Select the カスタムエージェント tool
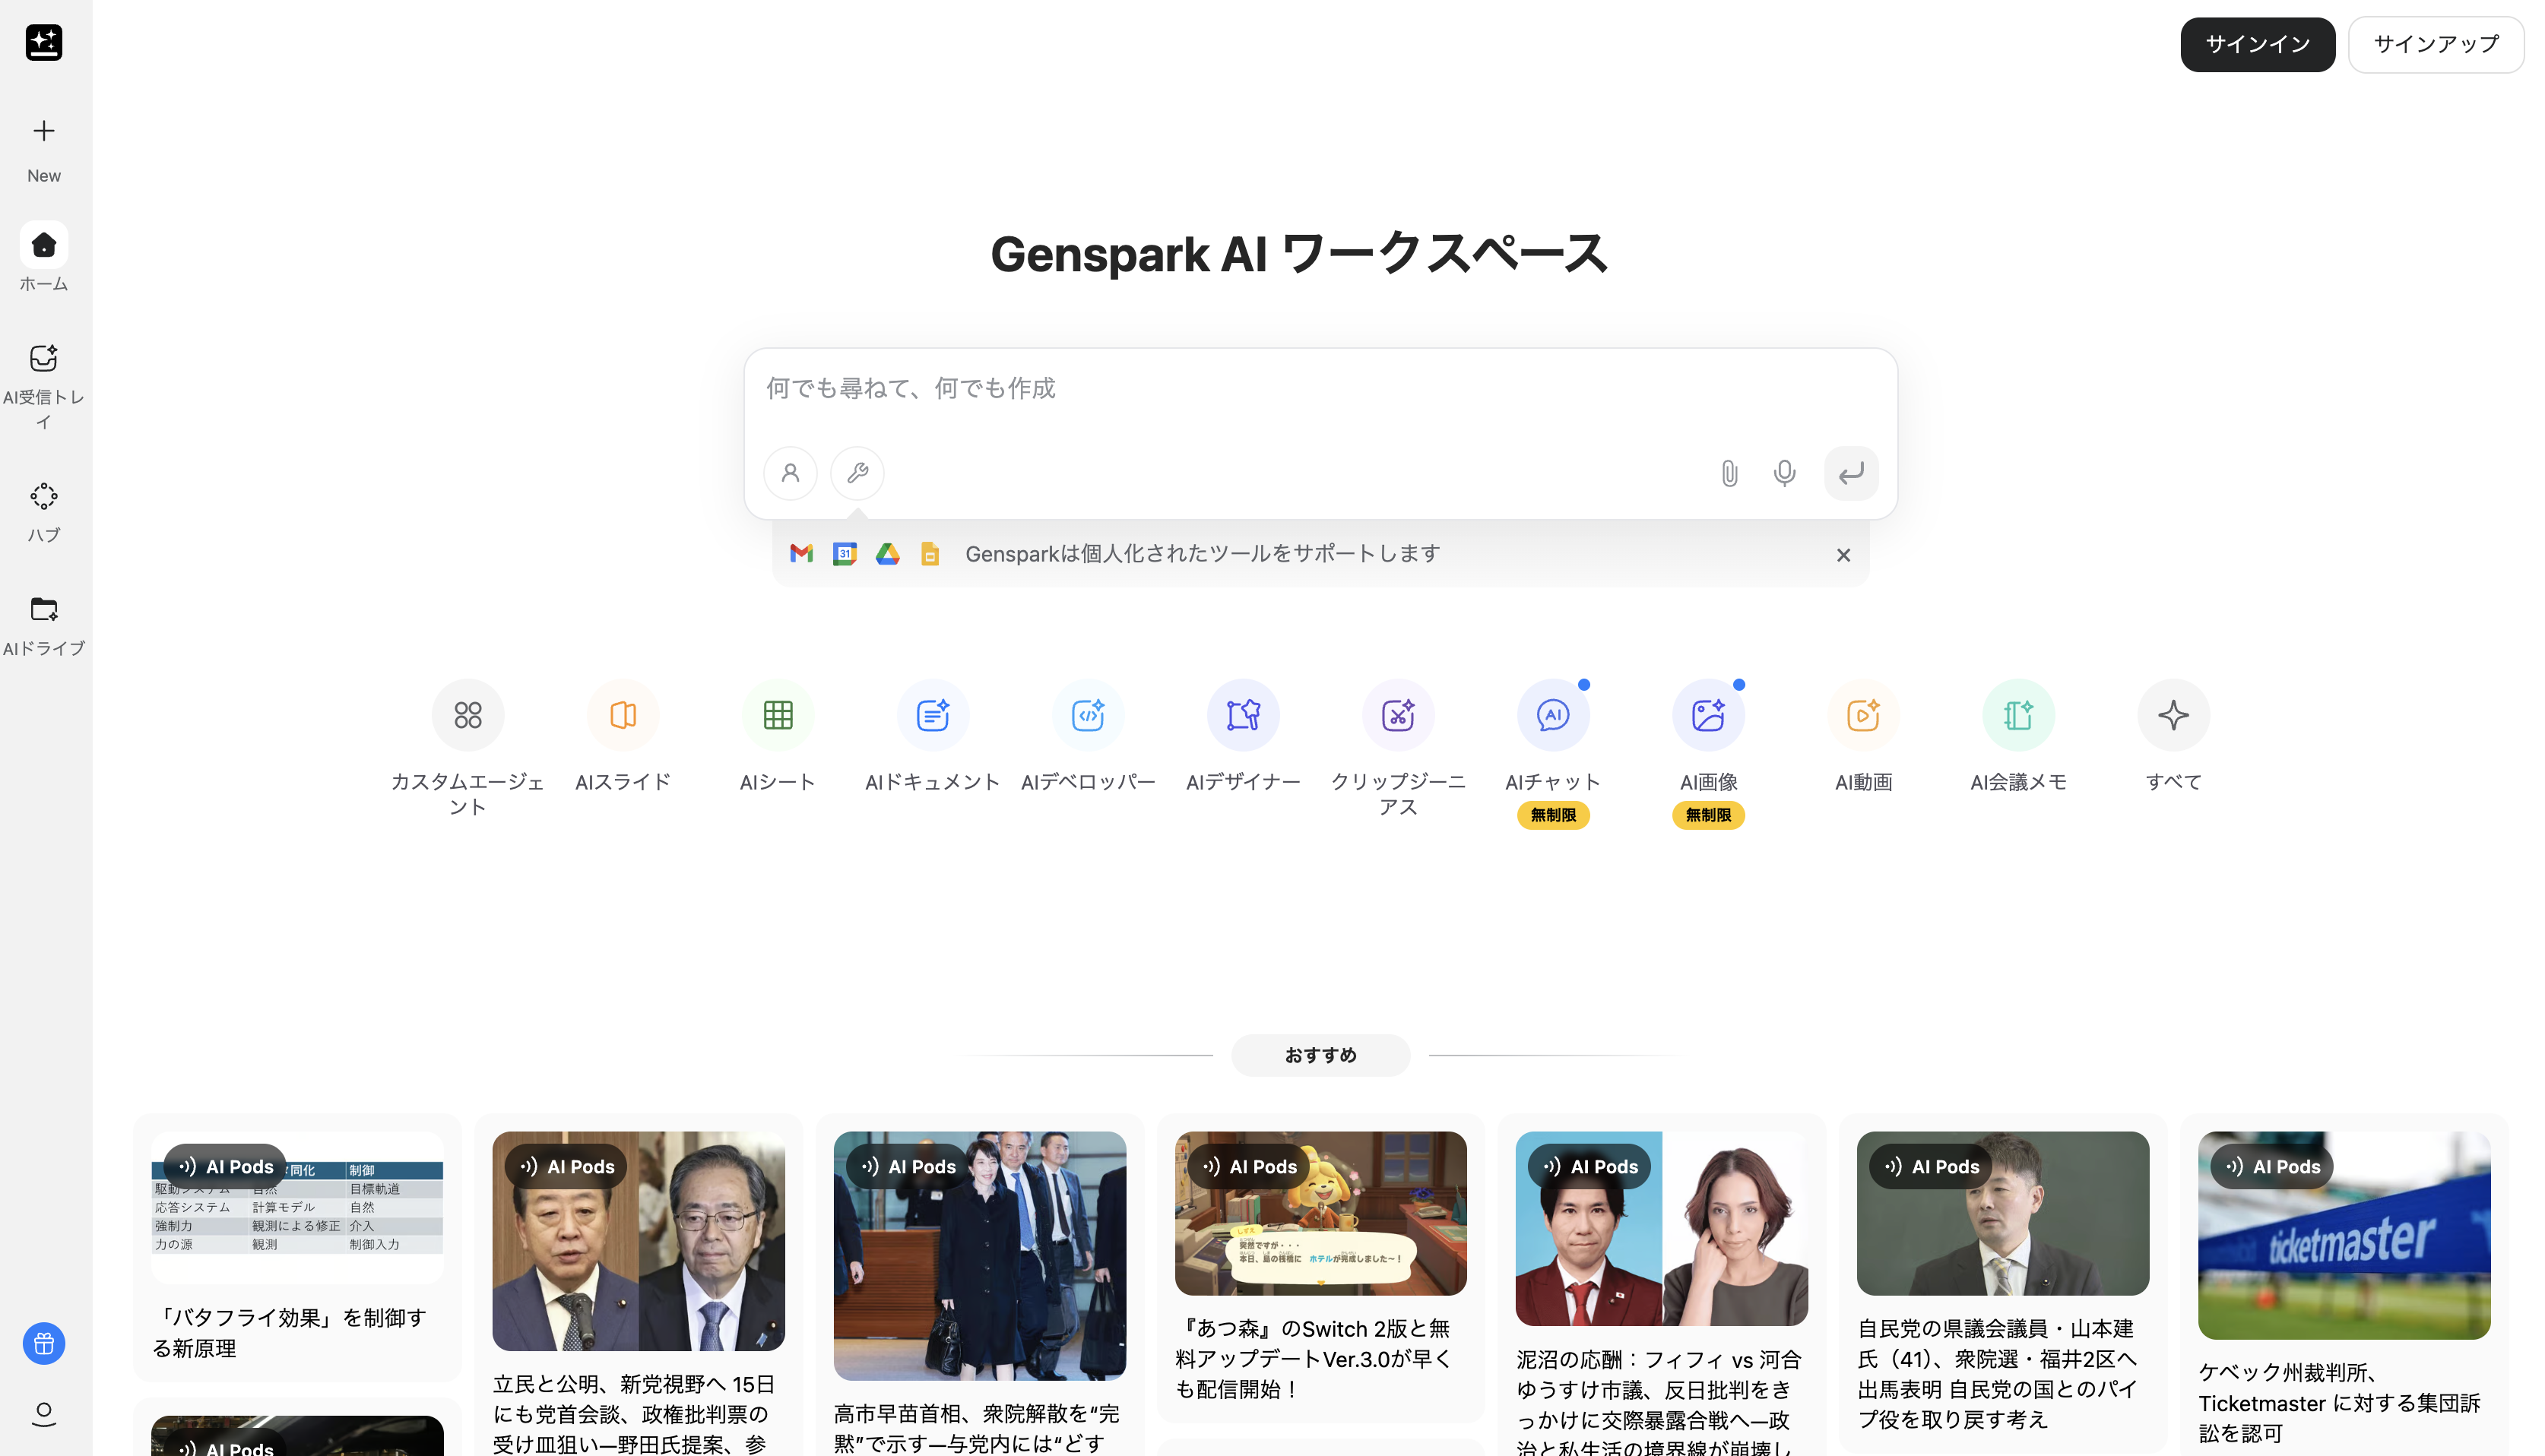 [x=467, y=714]
